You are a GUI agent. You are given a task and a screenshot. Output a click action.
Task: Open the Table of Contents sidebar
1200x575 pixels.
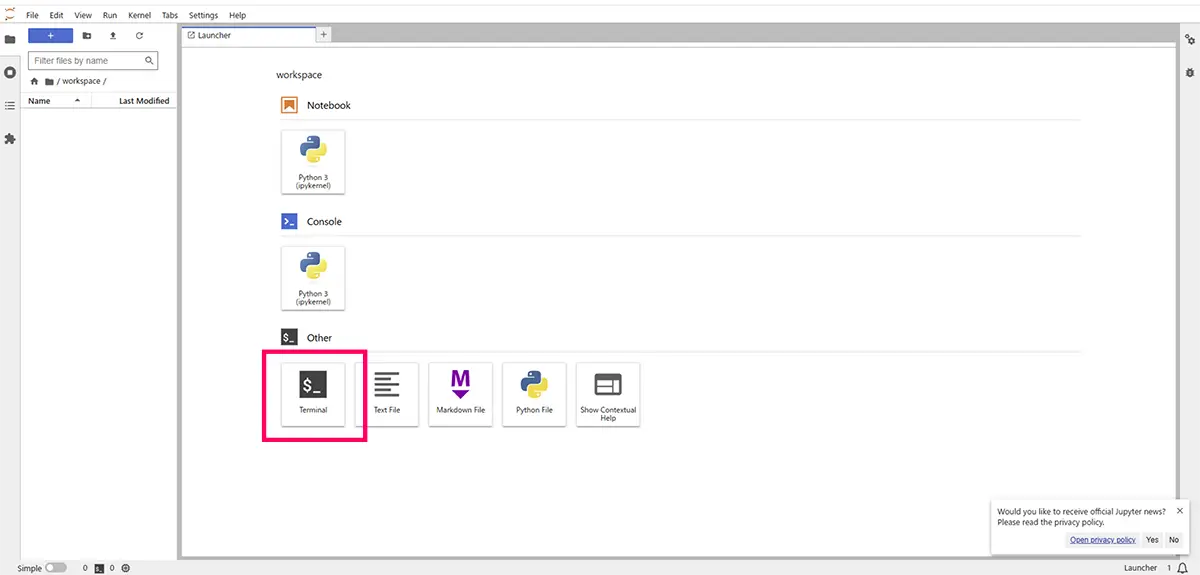point(10,105)
